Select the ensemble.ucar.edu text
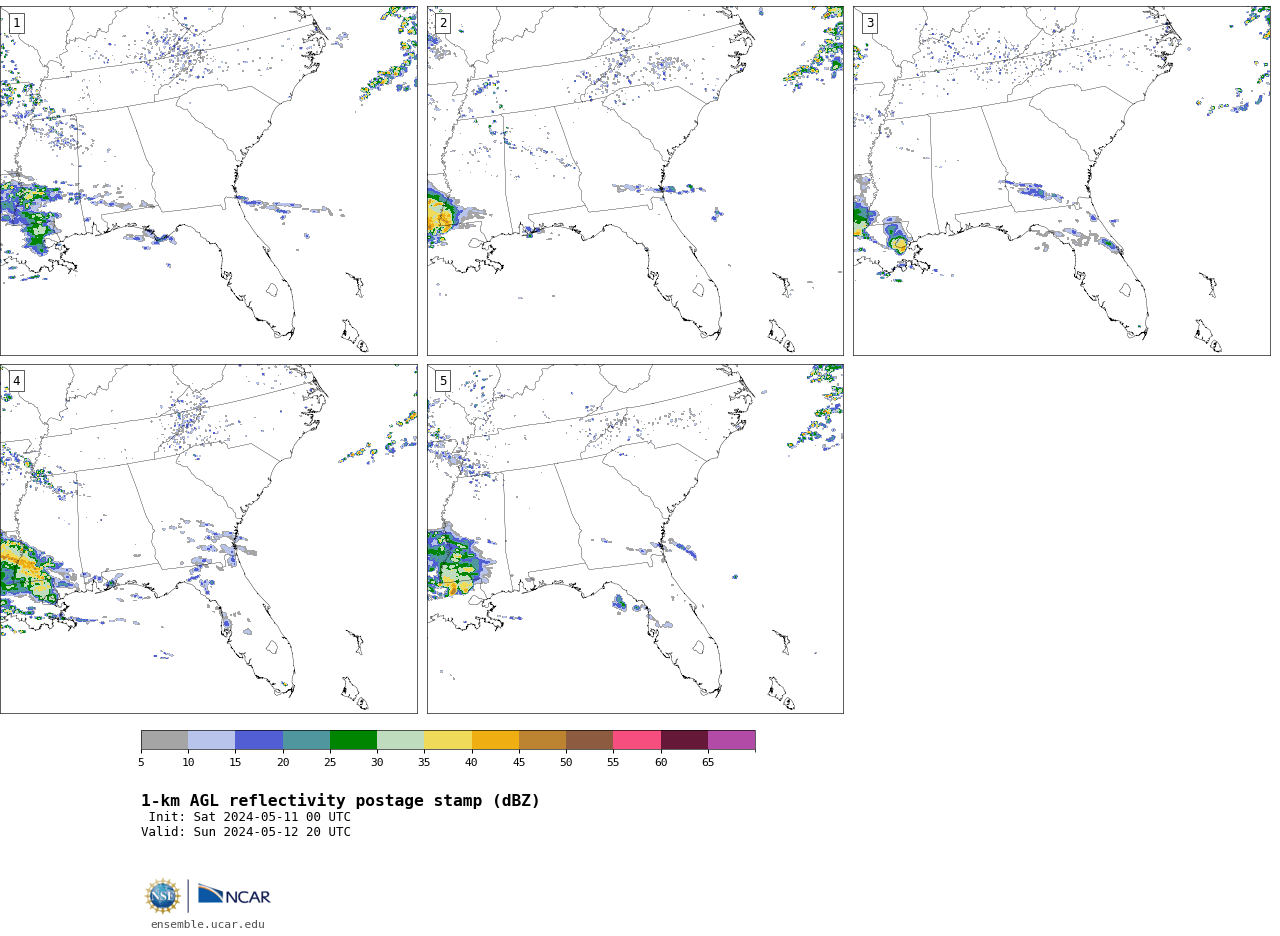This screenshot has width=1280, height=936. [208, 925]
